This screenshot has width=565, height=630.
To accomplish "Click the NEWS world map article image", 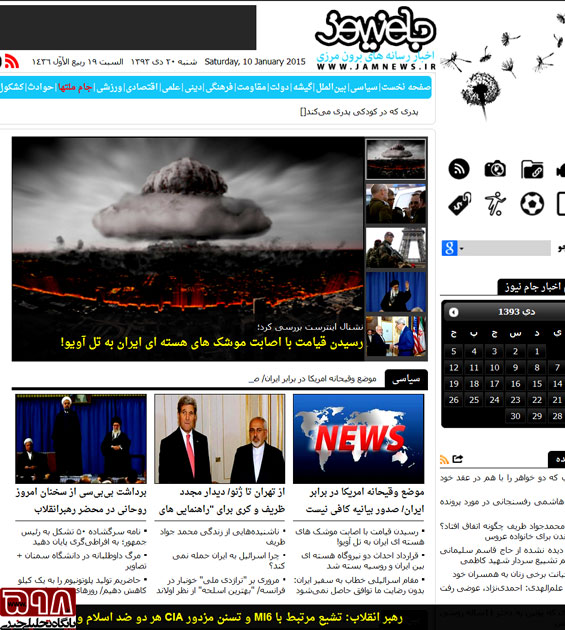I will pyautogui.click(x=358, y=439).
